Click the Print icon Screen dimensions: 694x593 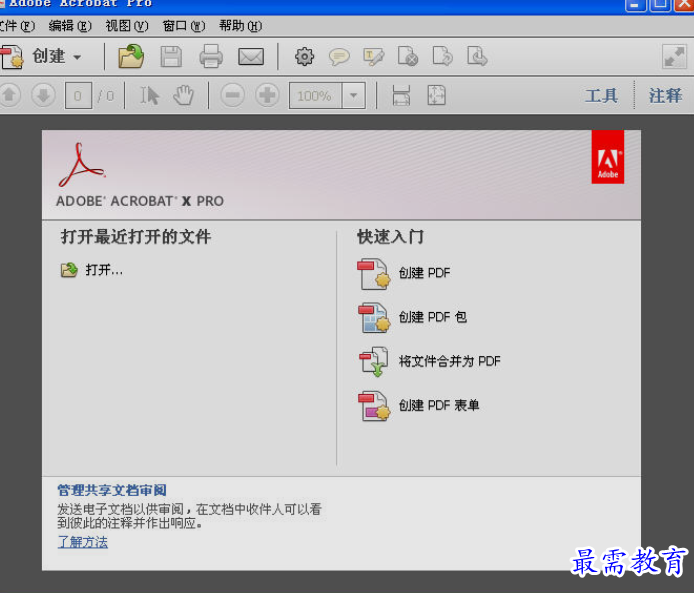(211, 56)
